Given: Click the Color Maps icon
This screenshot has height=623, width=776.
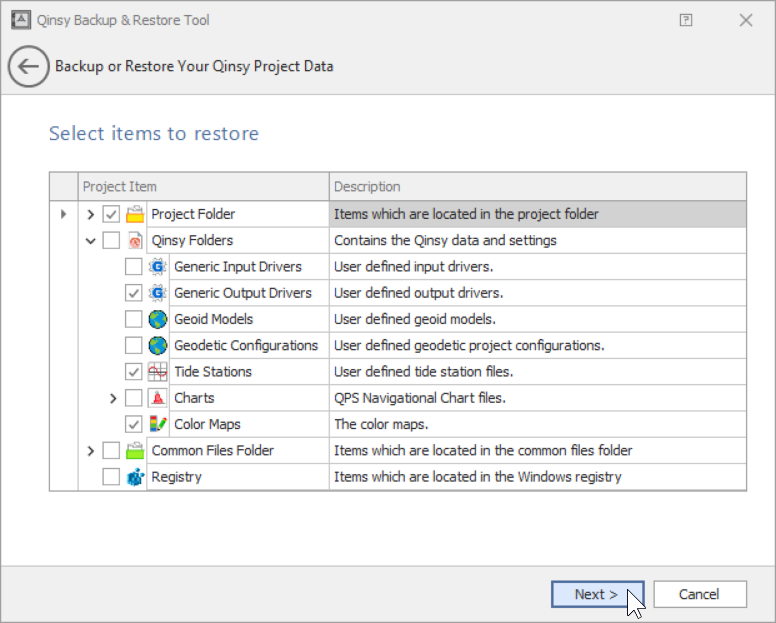Looking at the screenshot, I should (158, 424).
